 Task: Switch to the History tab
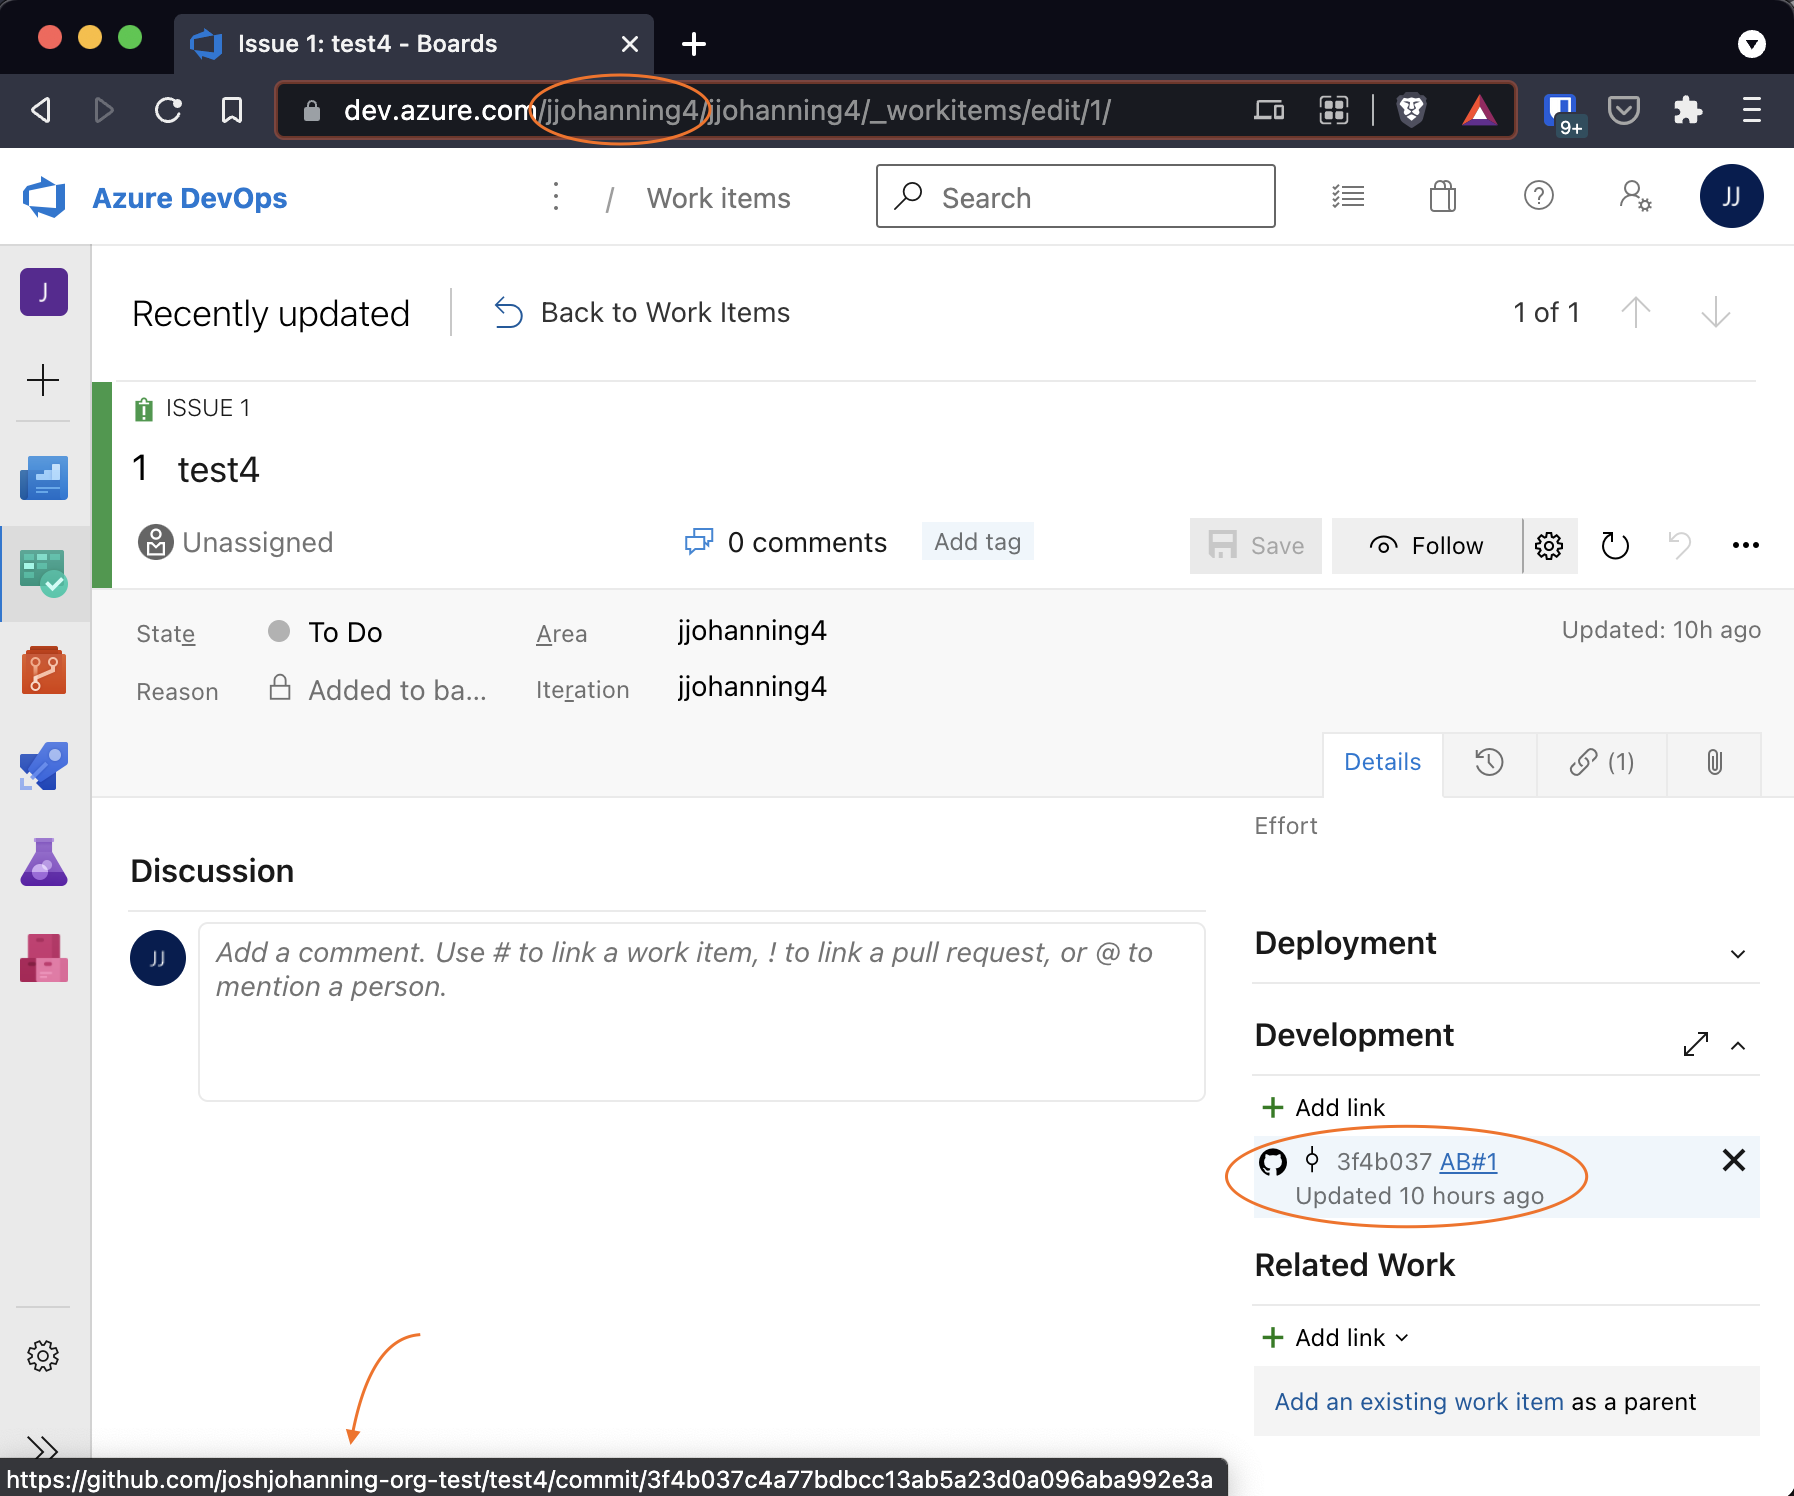1489,763
